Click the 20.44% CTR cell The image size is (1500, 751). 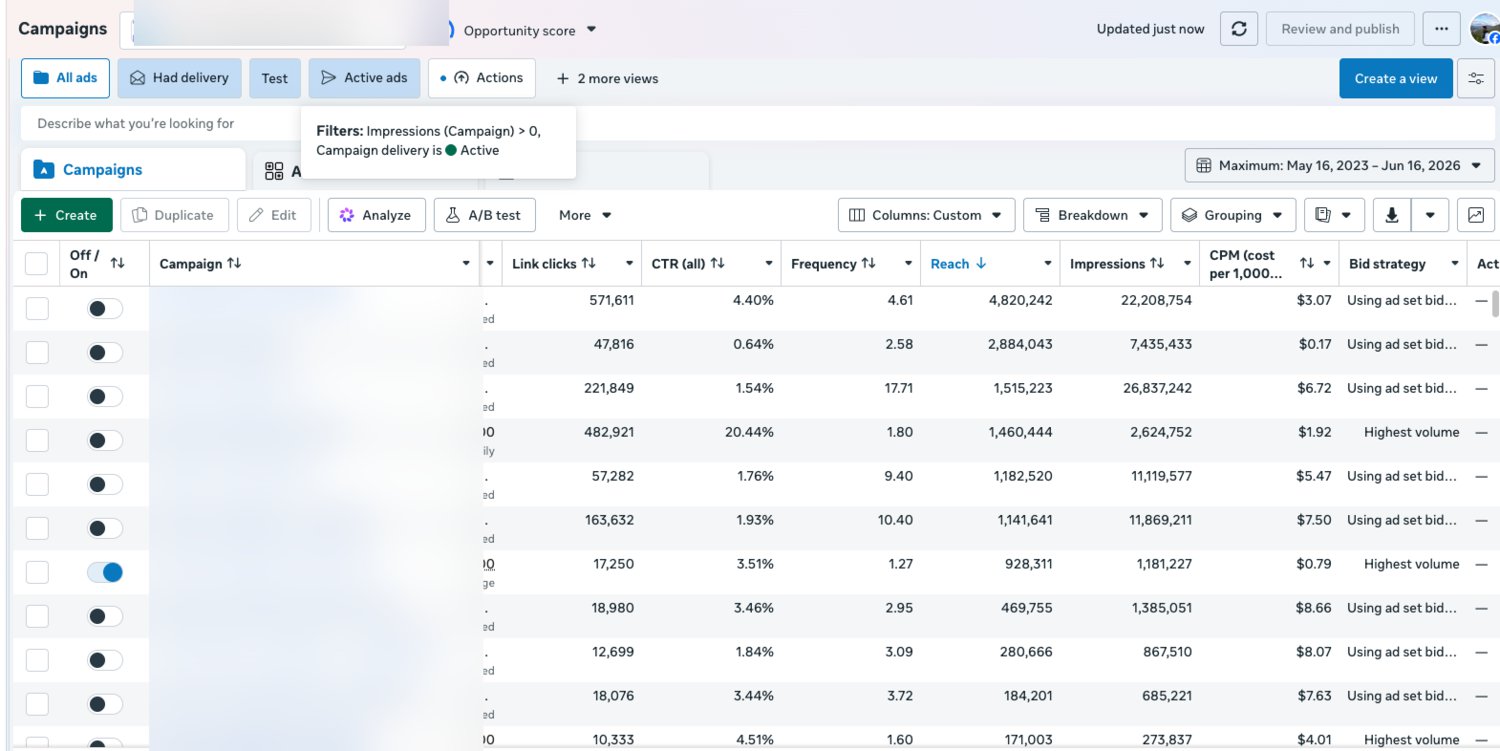pyautogui.click(x=749, y=432)
